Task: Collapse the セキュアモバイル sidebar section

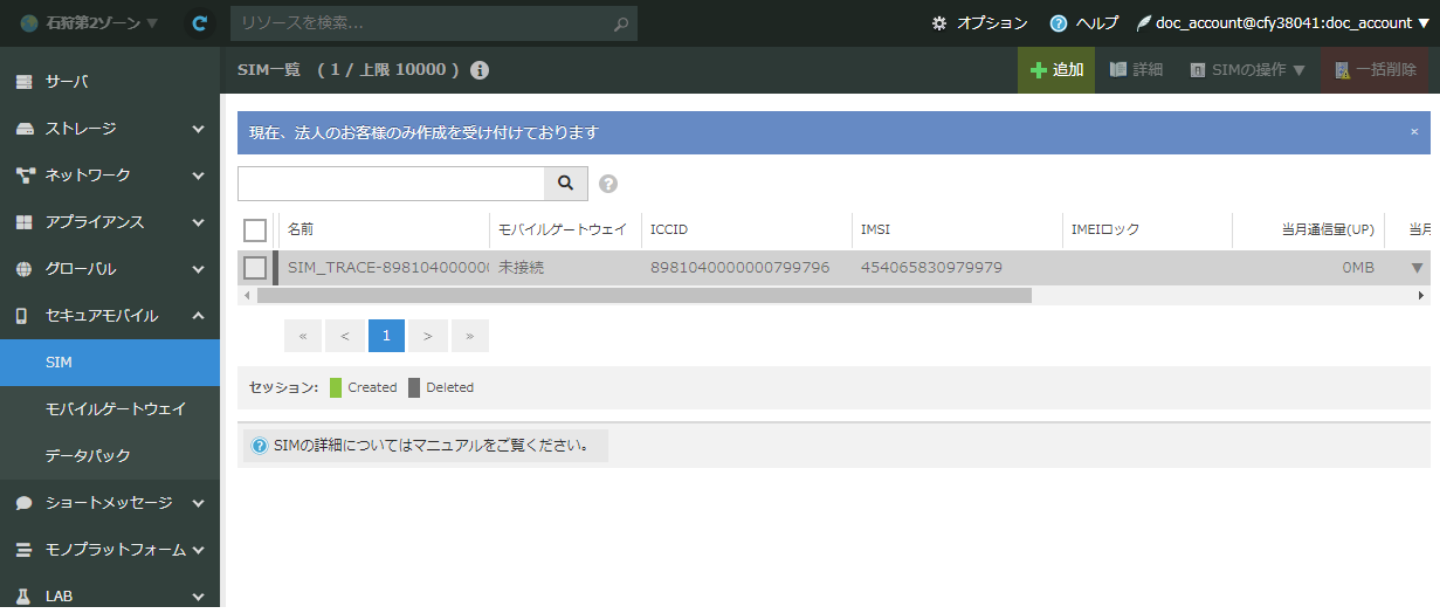Action: (x=110, y=316)
